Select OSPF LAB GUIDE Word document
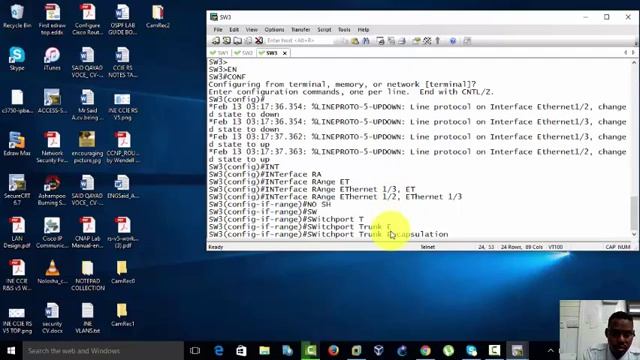The width and height of the screenshot is (640, 360). 122,20
